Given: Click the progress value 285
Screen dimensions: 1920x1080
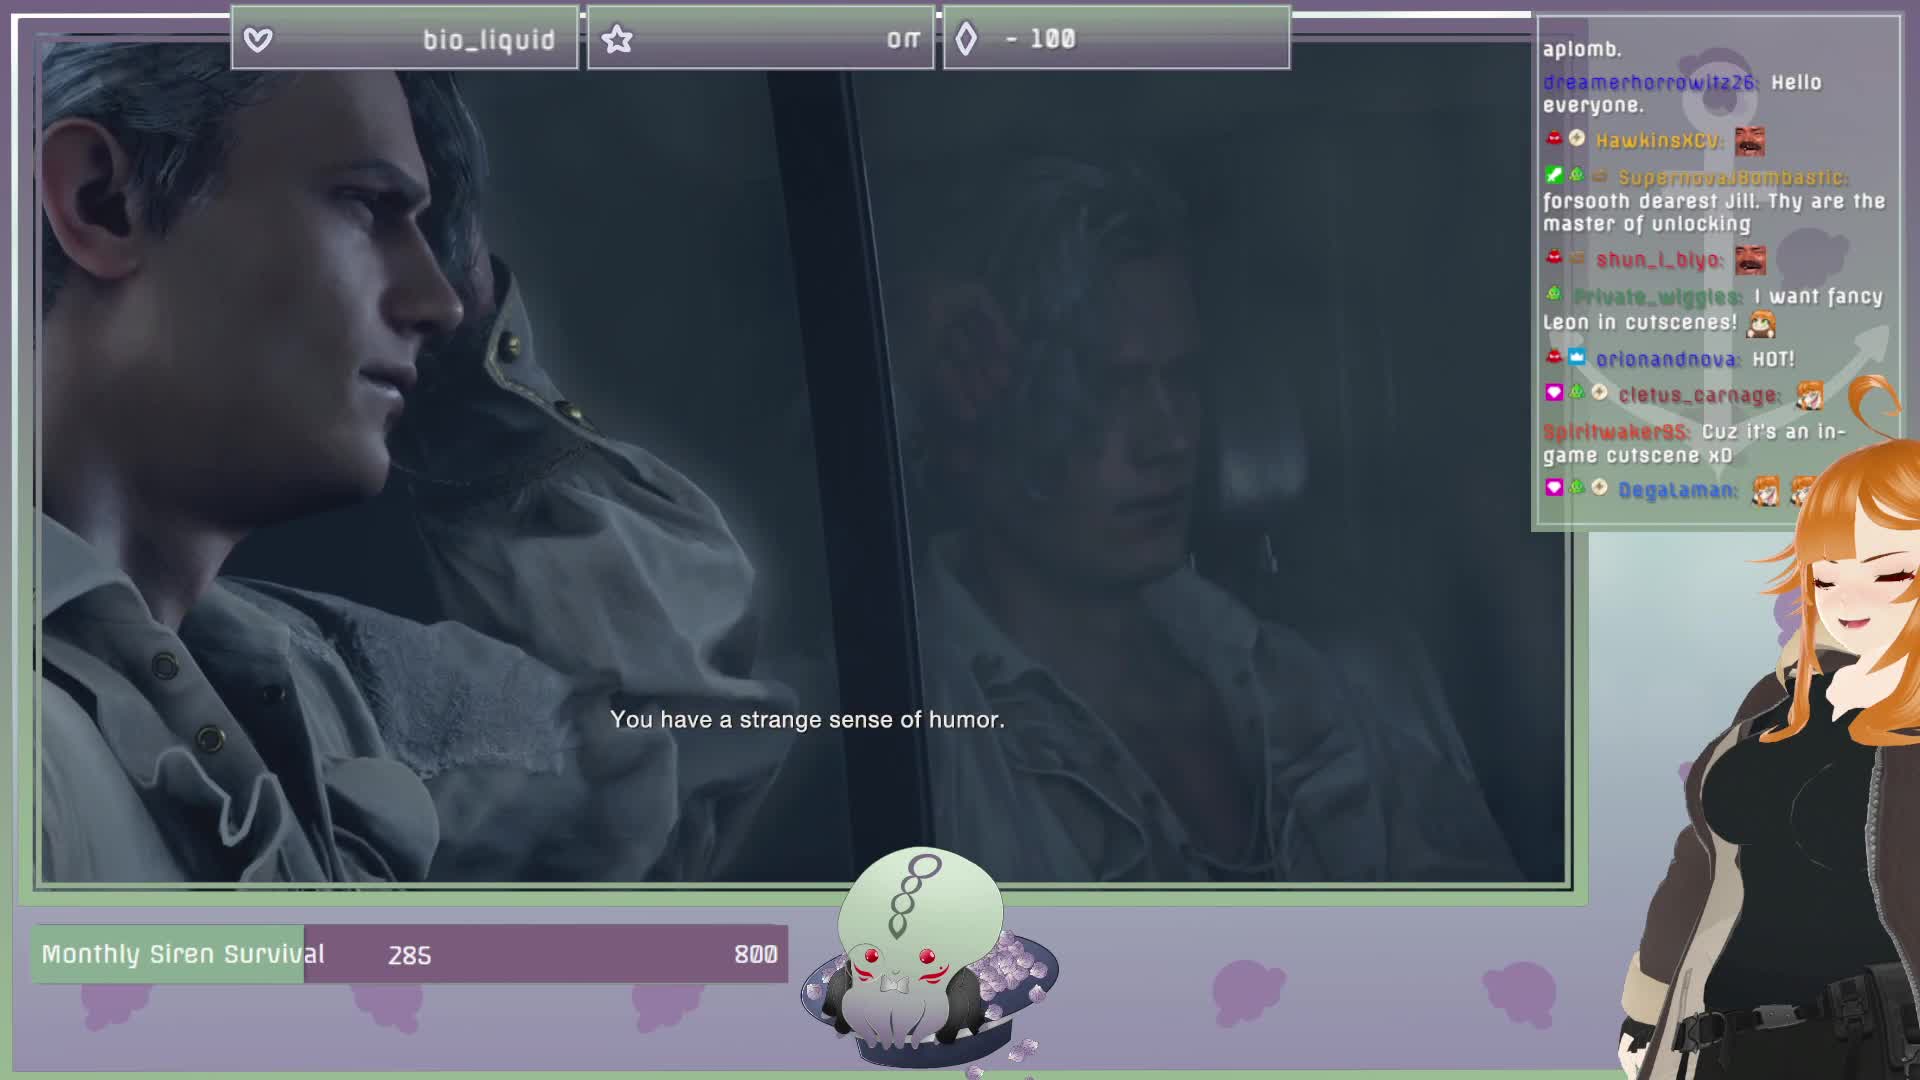Looking at the screenshot, I should 410,955.
